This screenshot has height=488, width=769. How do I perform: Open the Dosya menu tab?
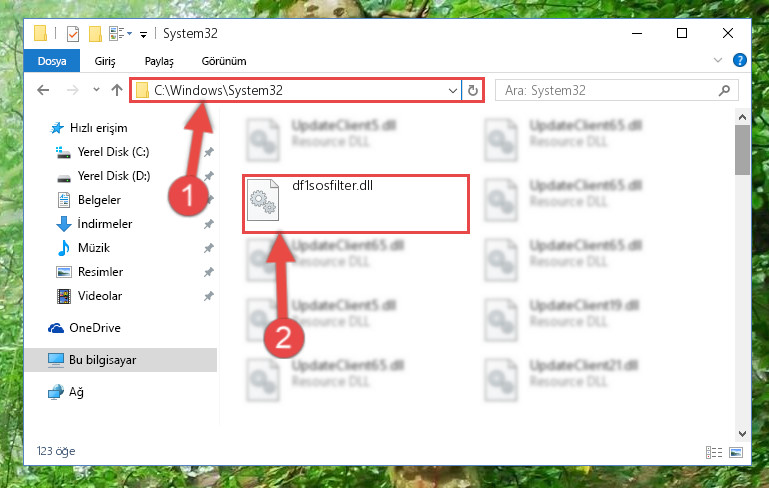coord(52,61)
